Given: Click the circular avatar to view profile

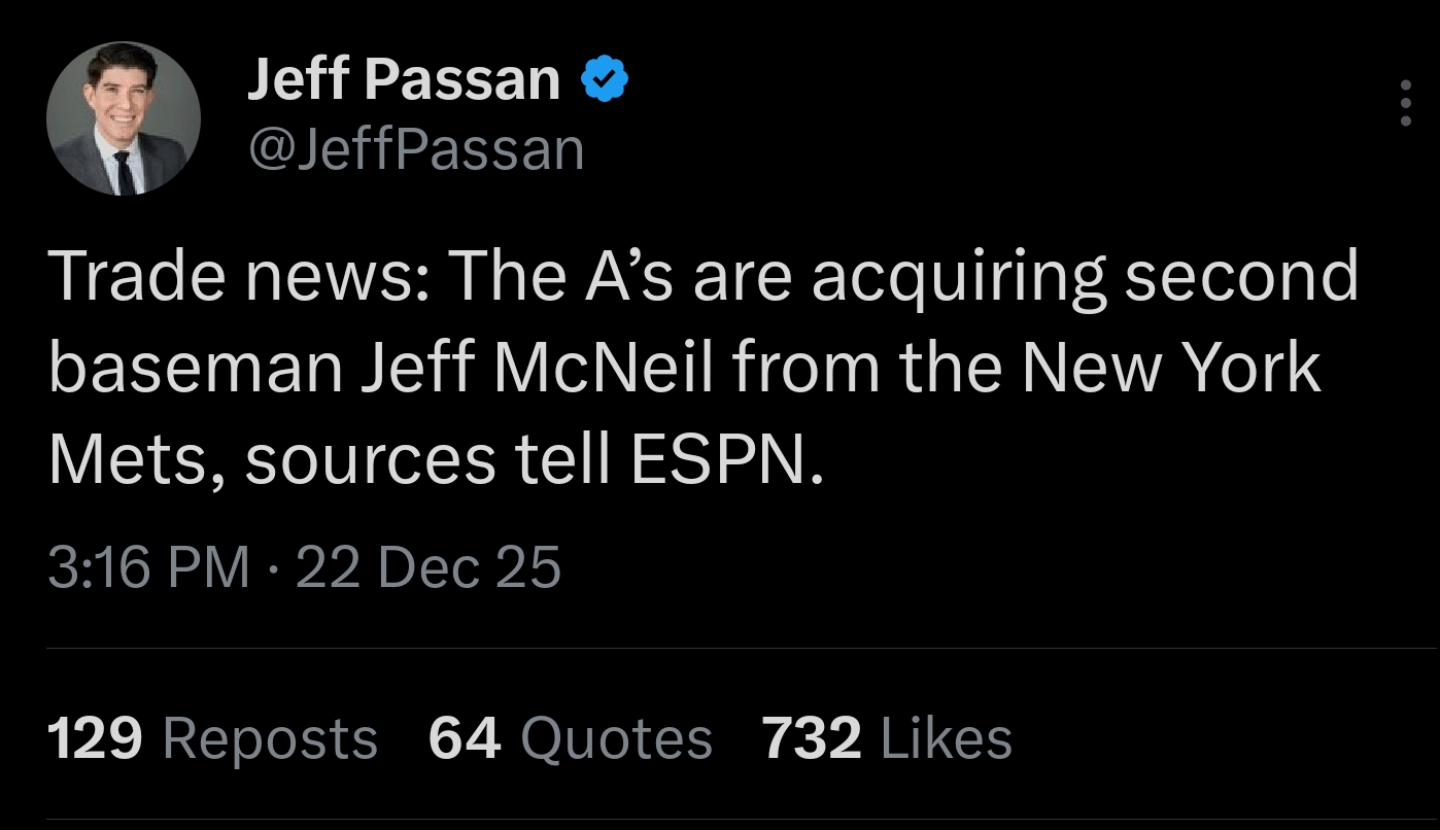Looking at the screenshot, I should (122, 116).
